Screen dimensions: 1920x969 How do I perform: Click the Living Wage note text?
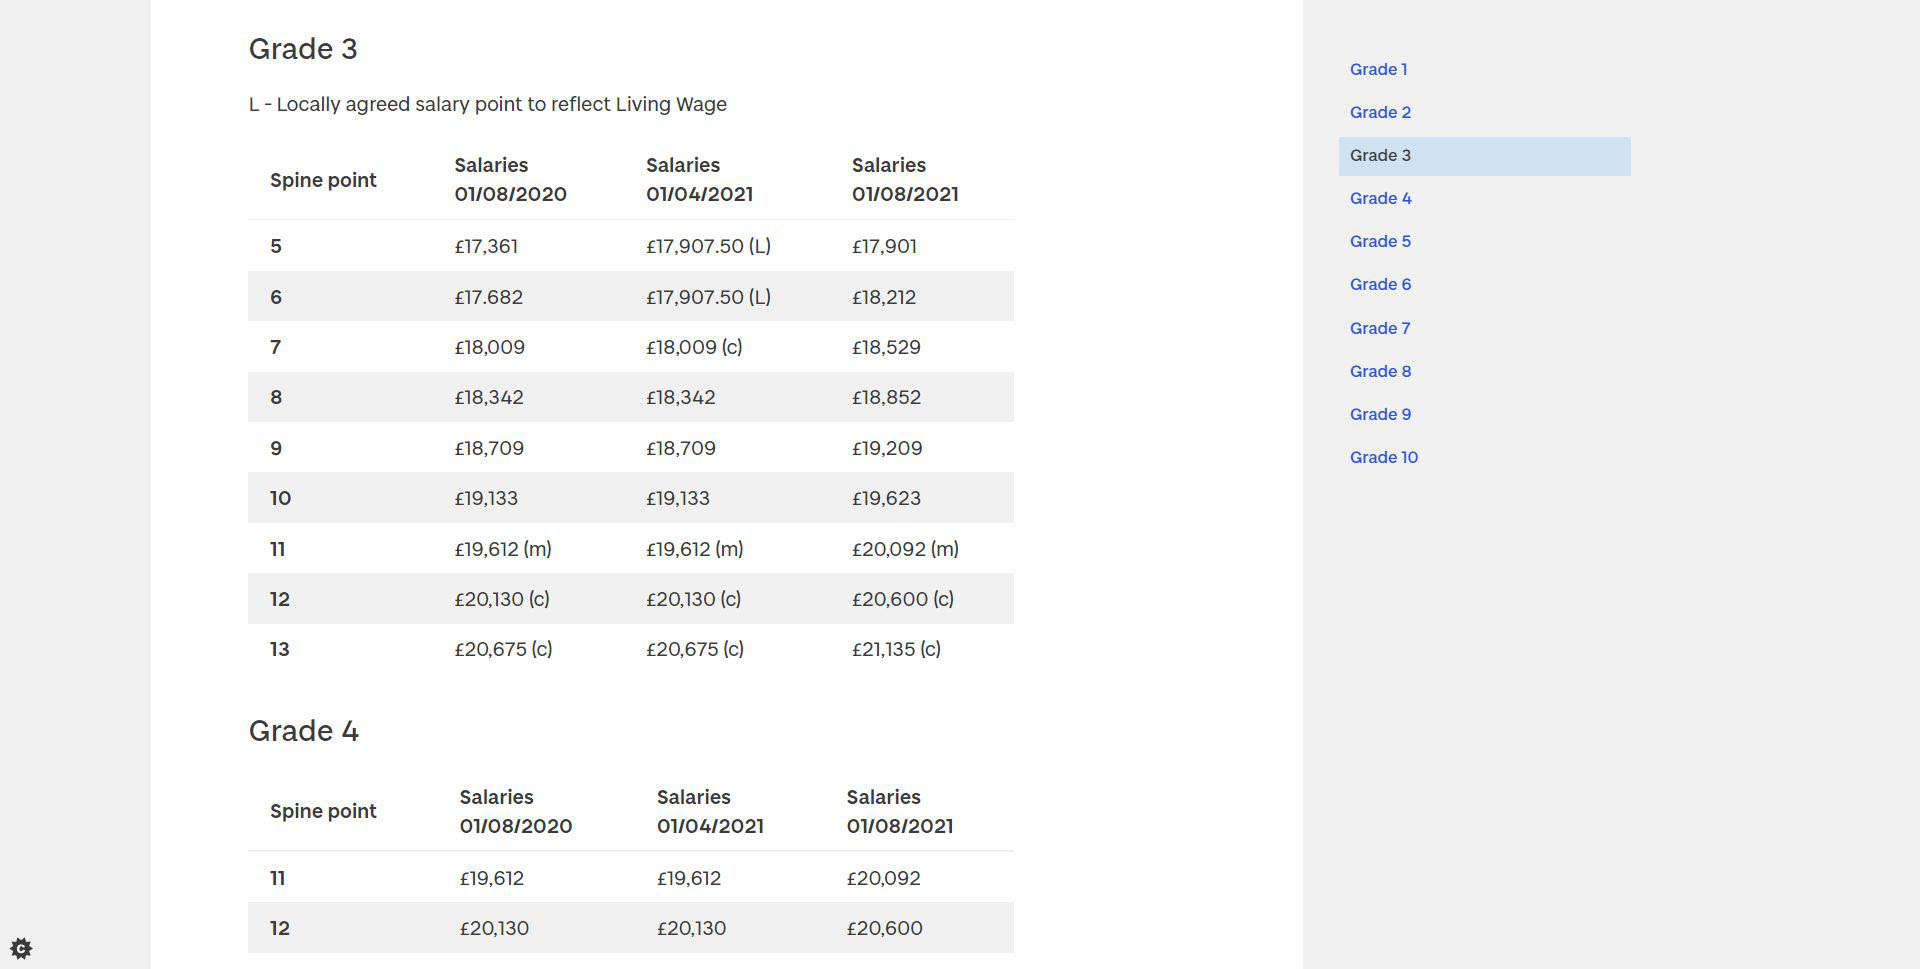pyautogui.click(x=487, y=105)
